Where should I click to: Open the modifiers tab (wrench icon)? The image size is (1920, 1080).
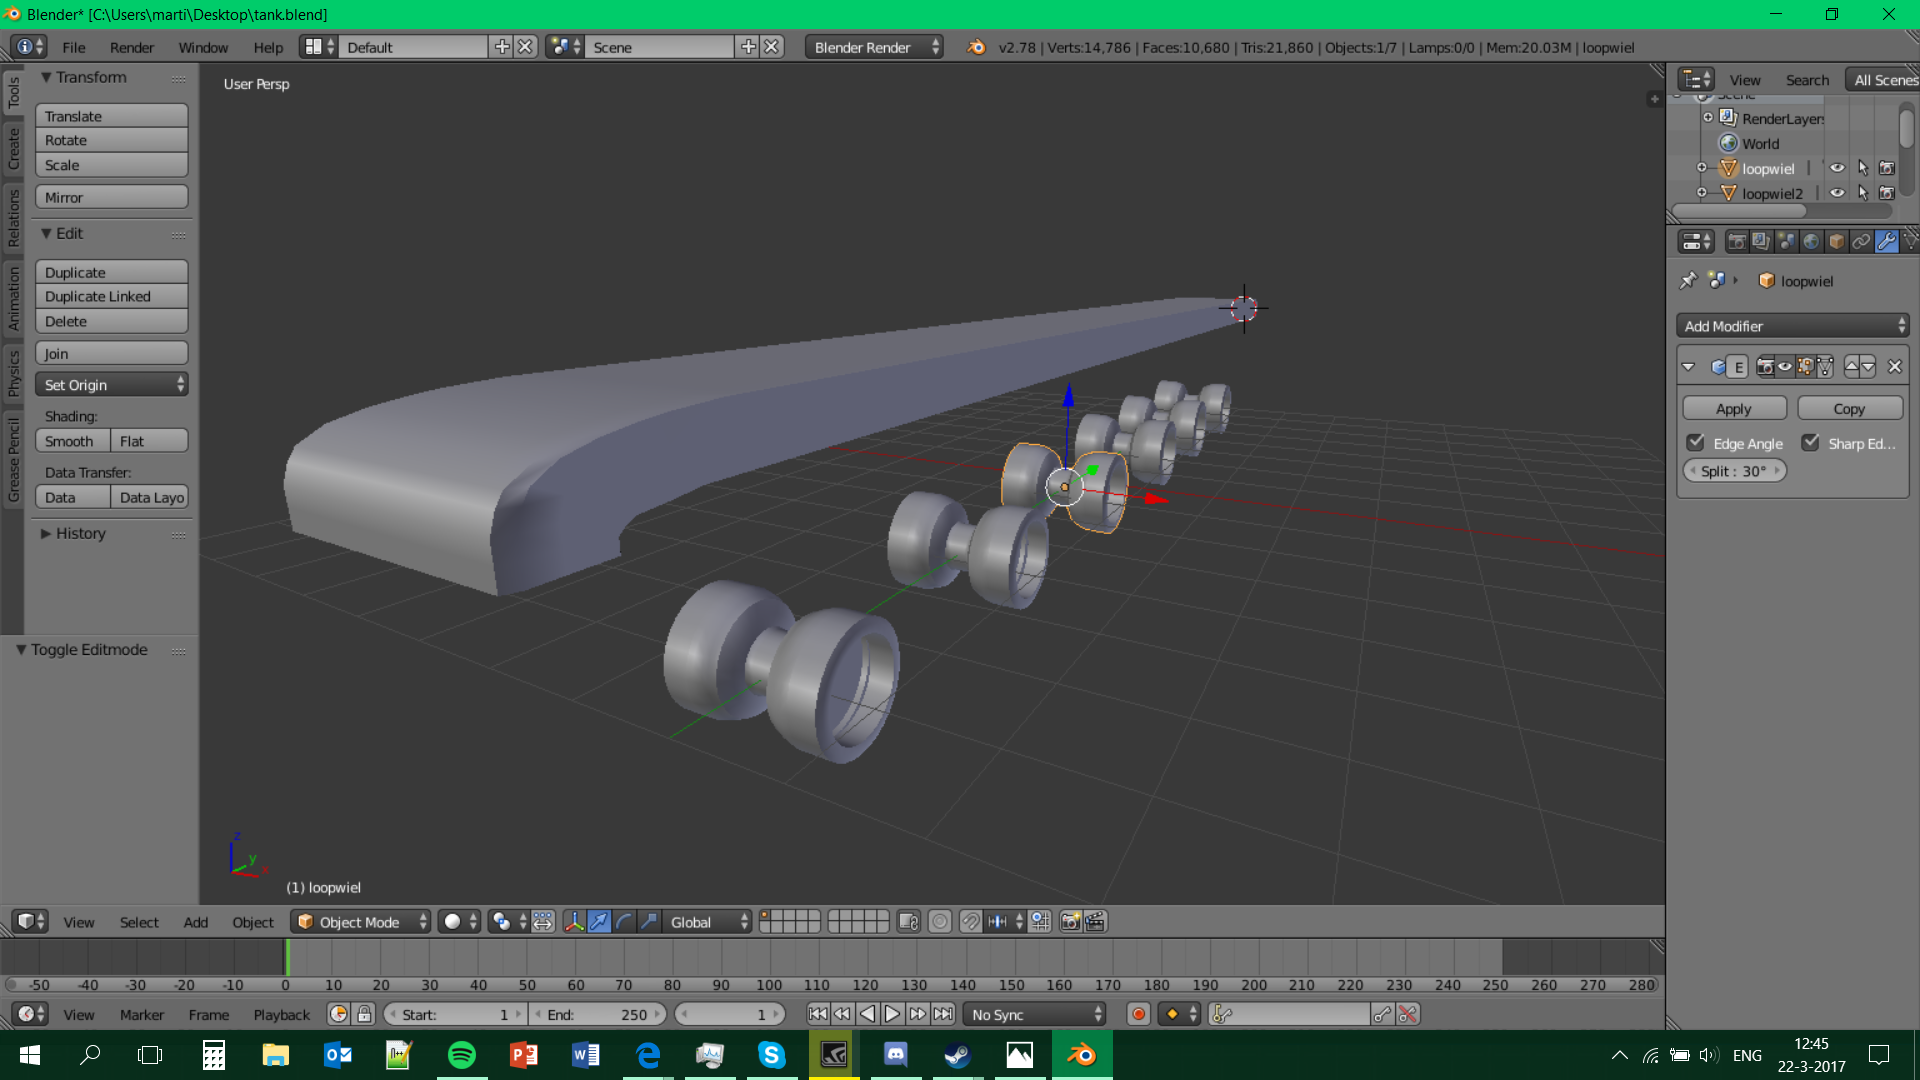1886,241
